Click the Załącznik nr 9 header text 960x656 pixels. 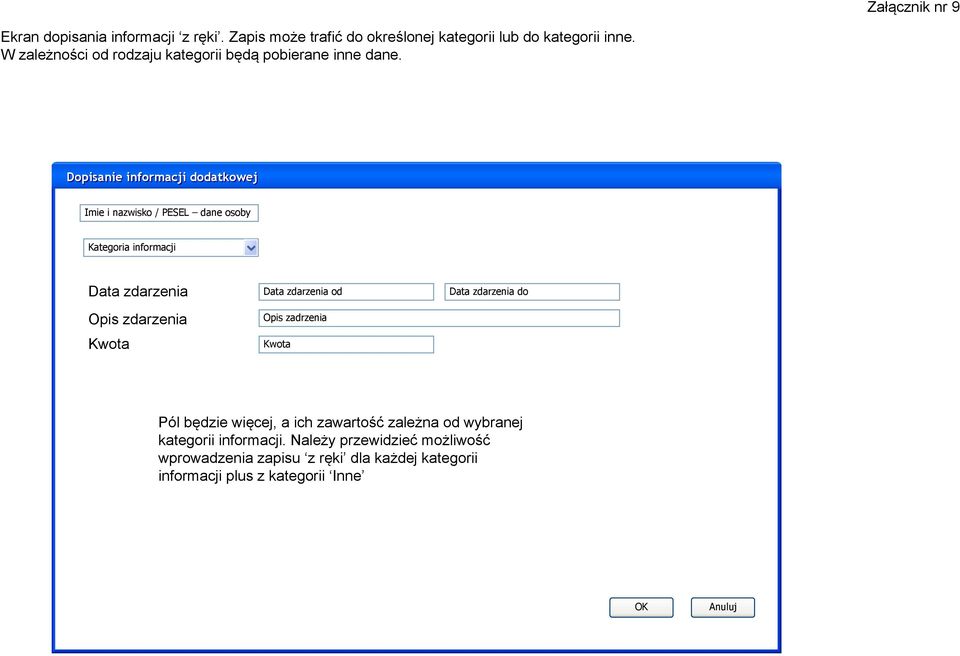coord(913,7)
